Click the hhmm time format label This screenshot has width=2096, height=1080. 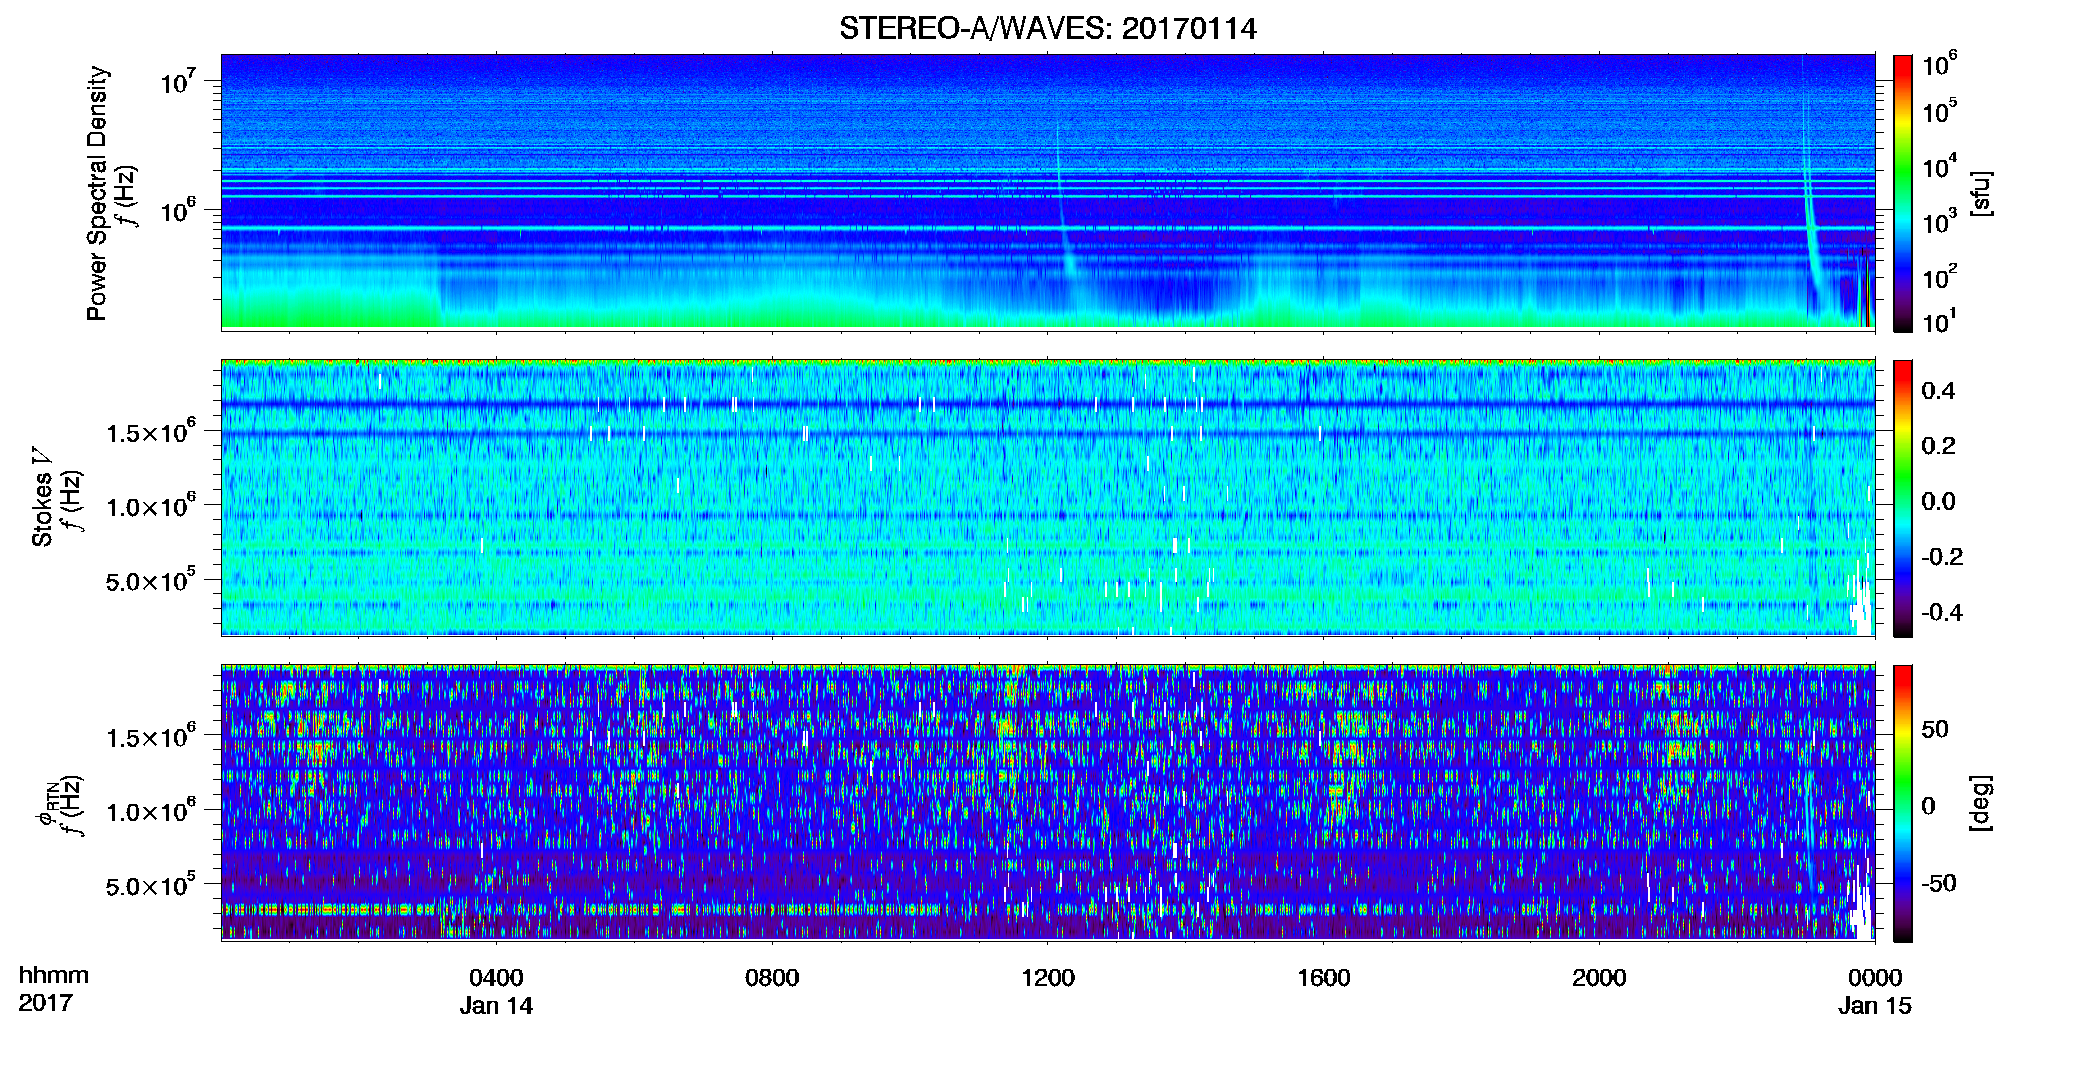click(54, 976)
